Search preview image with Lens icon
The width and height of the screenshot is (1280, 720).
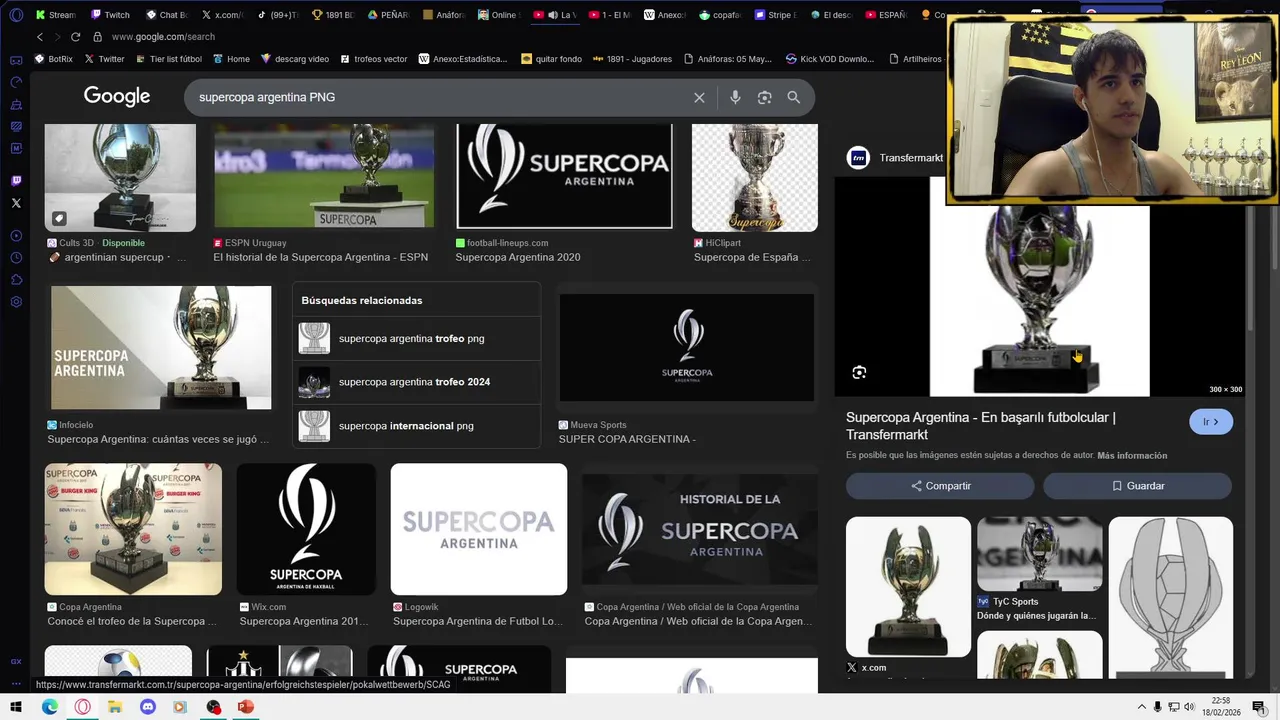pos(859,373)
